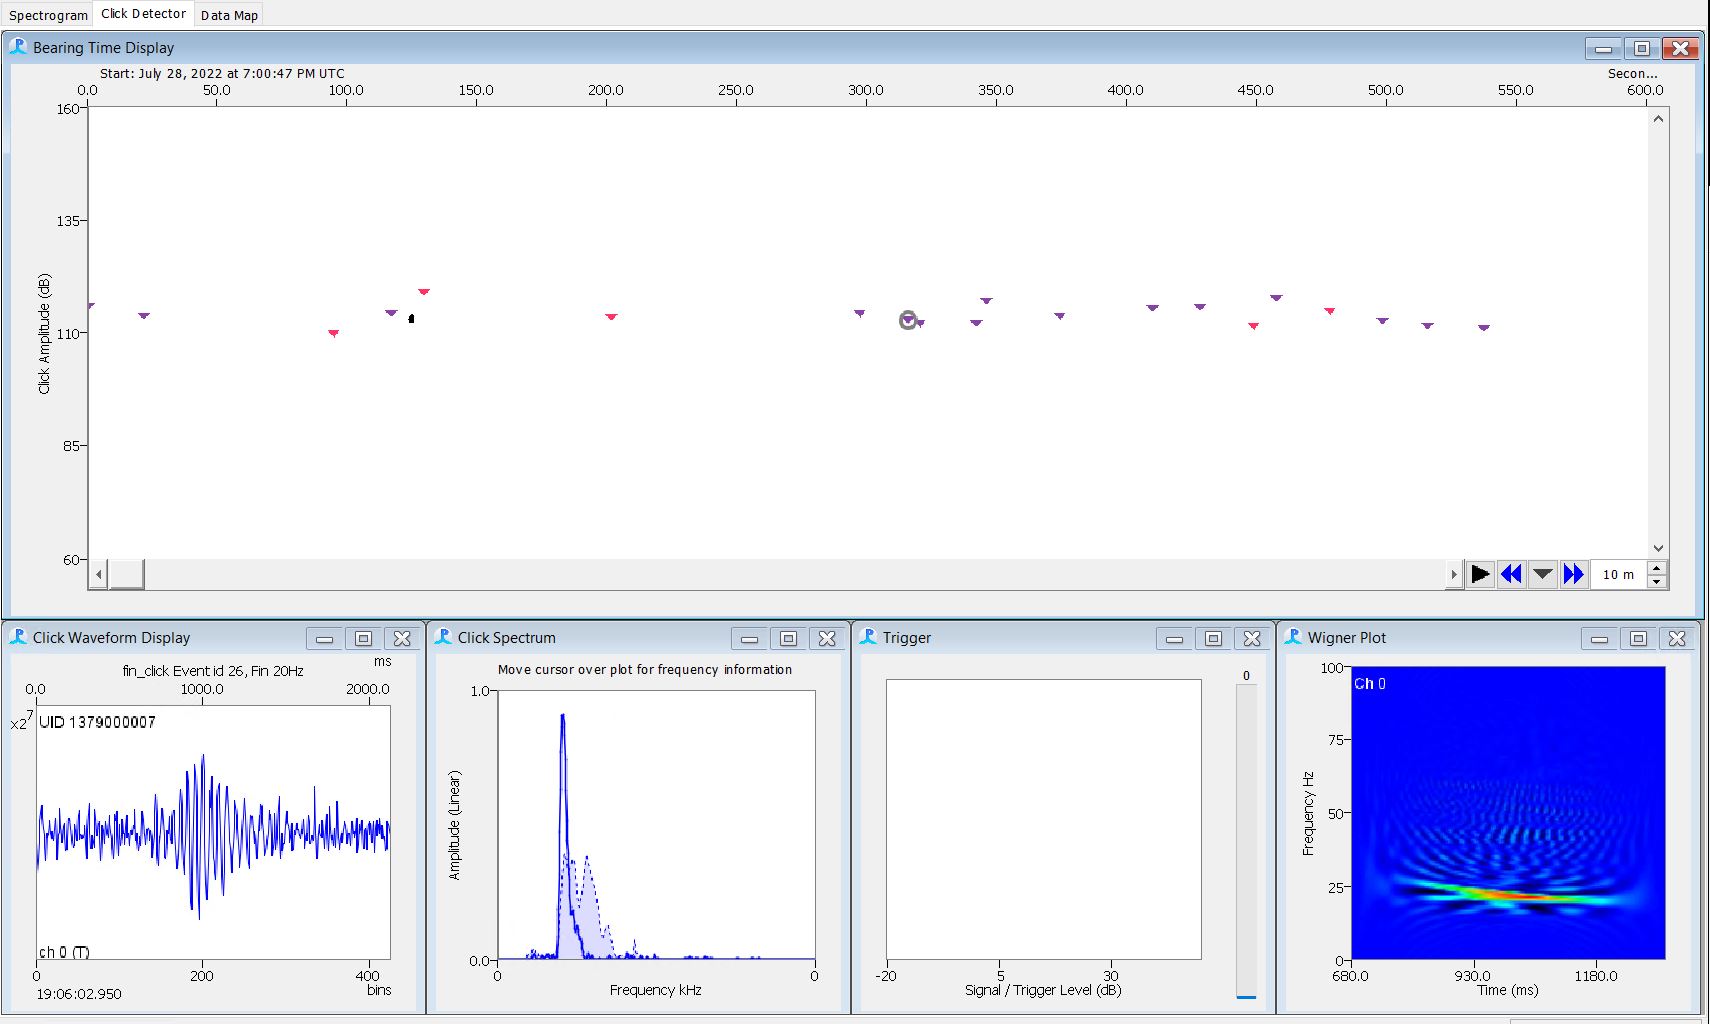Maximize the Click Waveform Display panel

pyautogui.click(x=363, y=638)
